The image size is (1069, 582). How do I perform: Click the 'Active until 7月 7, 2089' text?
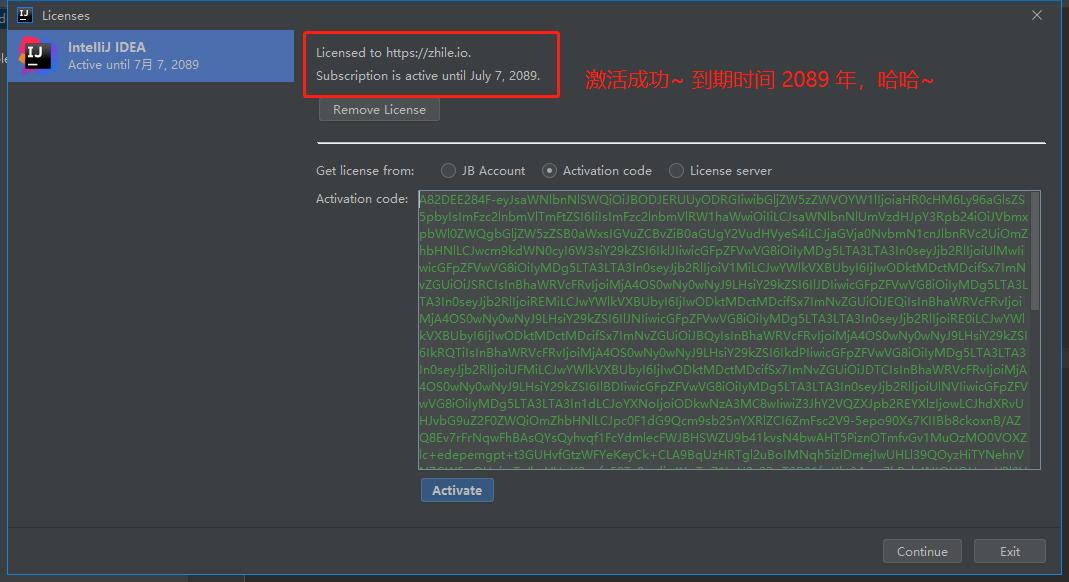pos(134,65)
